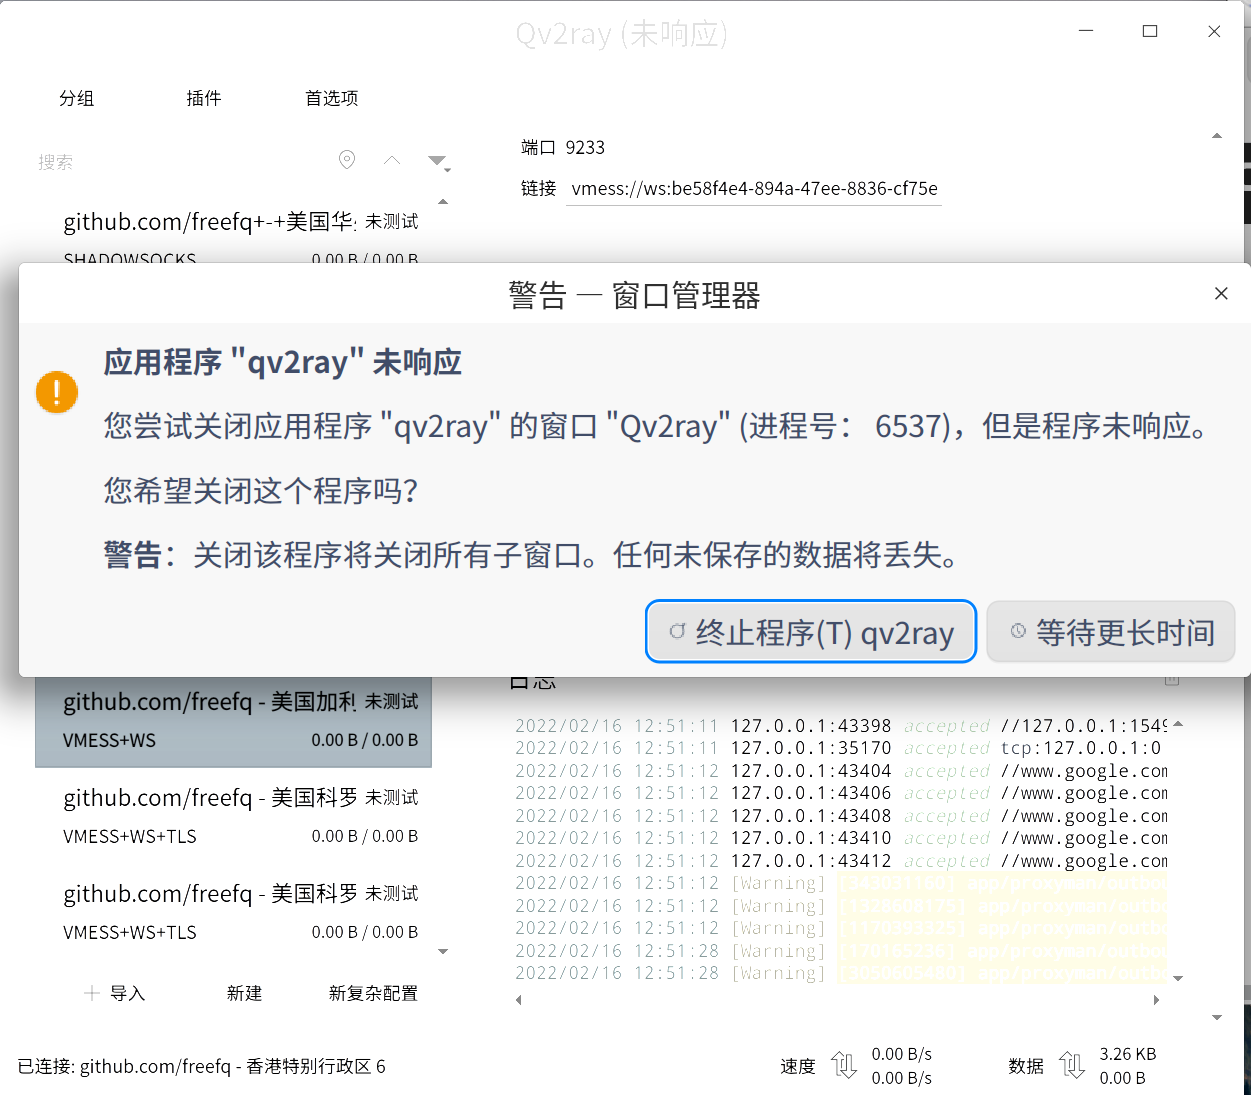
Task: Click the speed up/down arrows icon
Action: pyautogui.click(x=845, y=1066)
